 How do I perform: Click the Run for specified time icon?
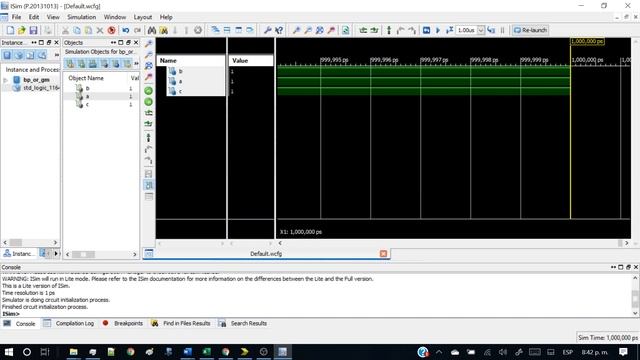(x=450, y=30)
